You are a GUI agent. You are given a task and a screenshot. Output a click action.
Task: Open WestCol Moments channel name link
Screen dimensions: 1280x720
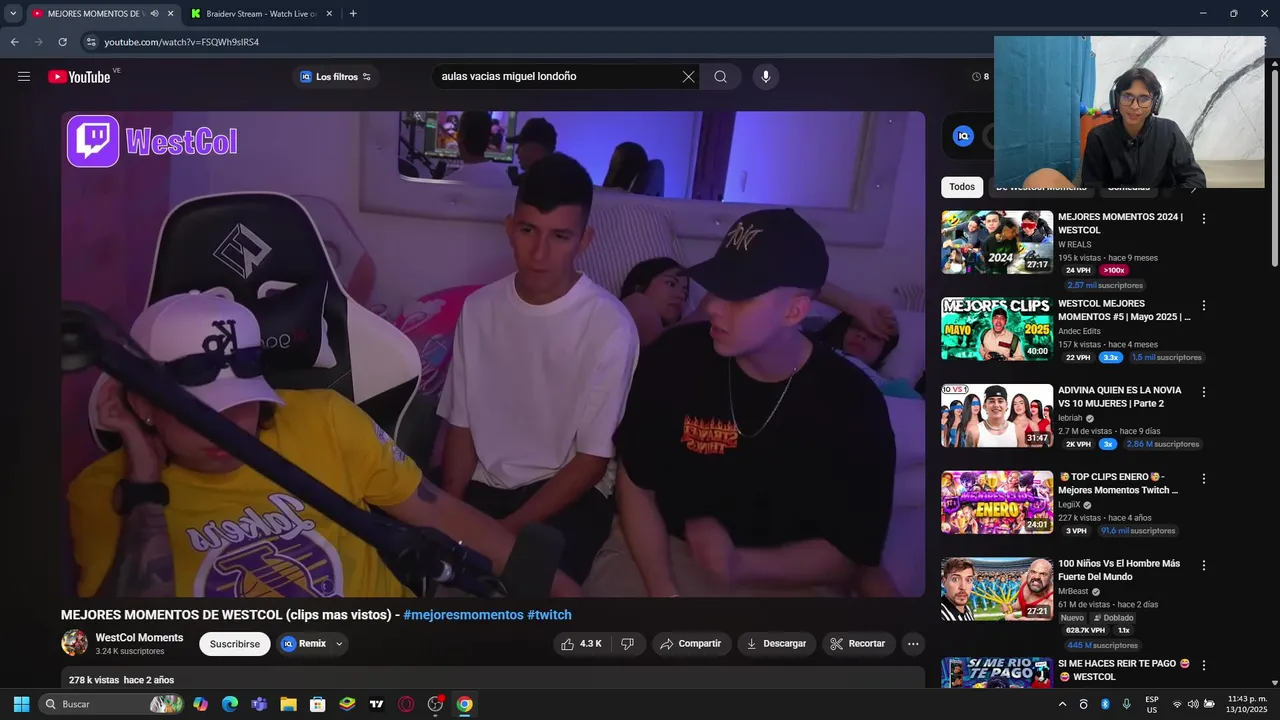pos(139,638)
